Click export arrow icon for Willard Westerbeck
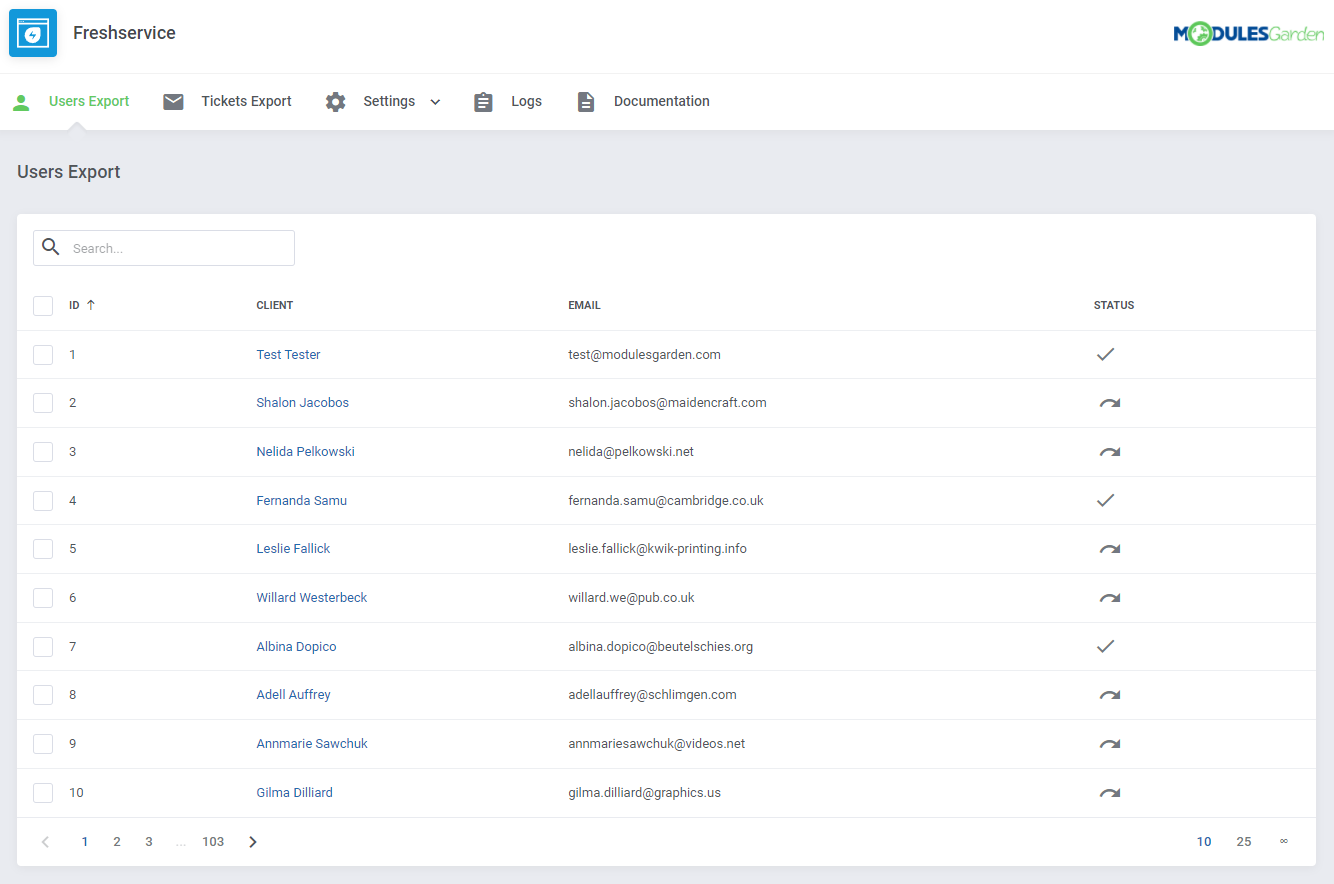This screenshot has height=884, width=1334. click(1110, 598)
